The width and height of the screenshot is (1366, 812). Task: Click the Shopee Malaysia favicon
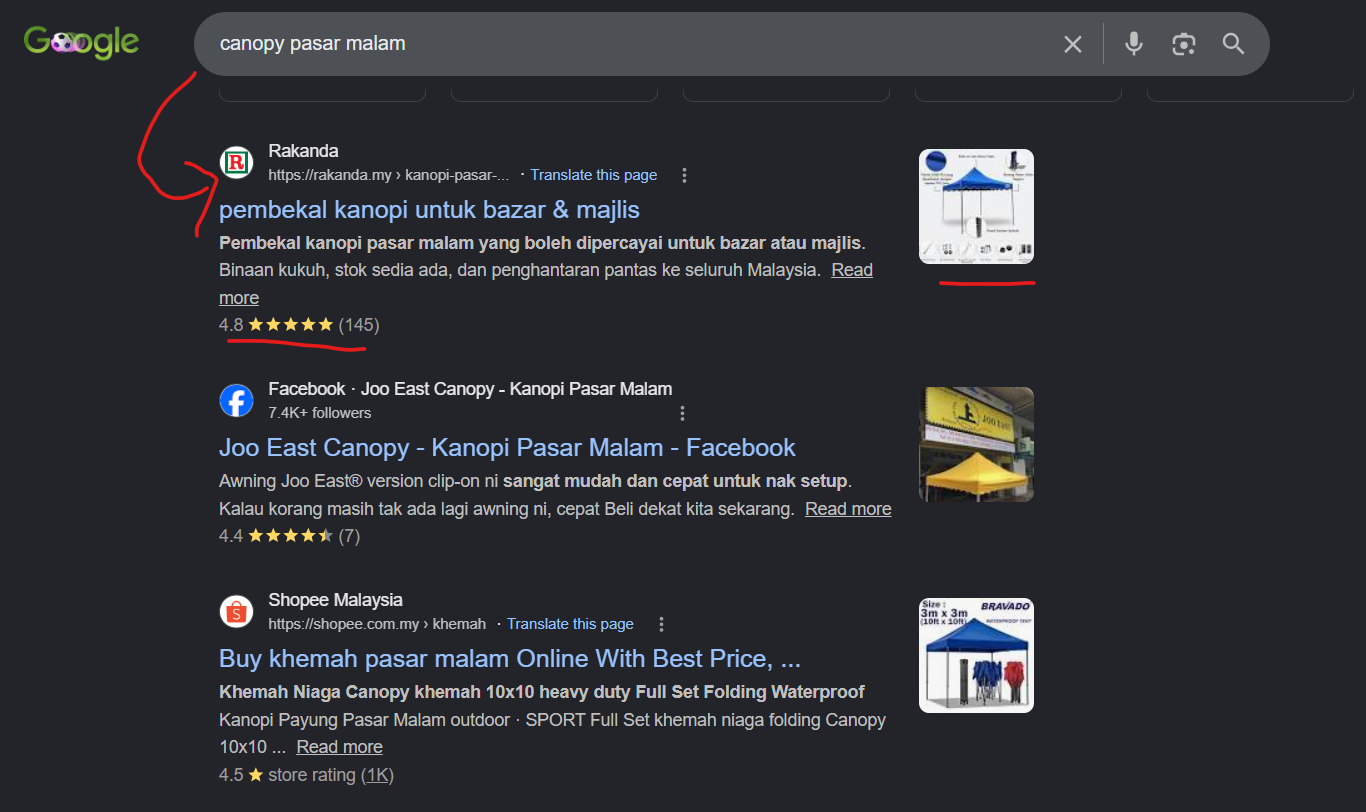(x=236, y=611)
